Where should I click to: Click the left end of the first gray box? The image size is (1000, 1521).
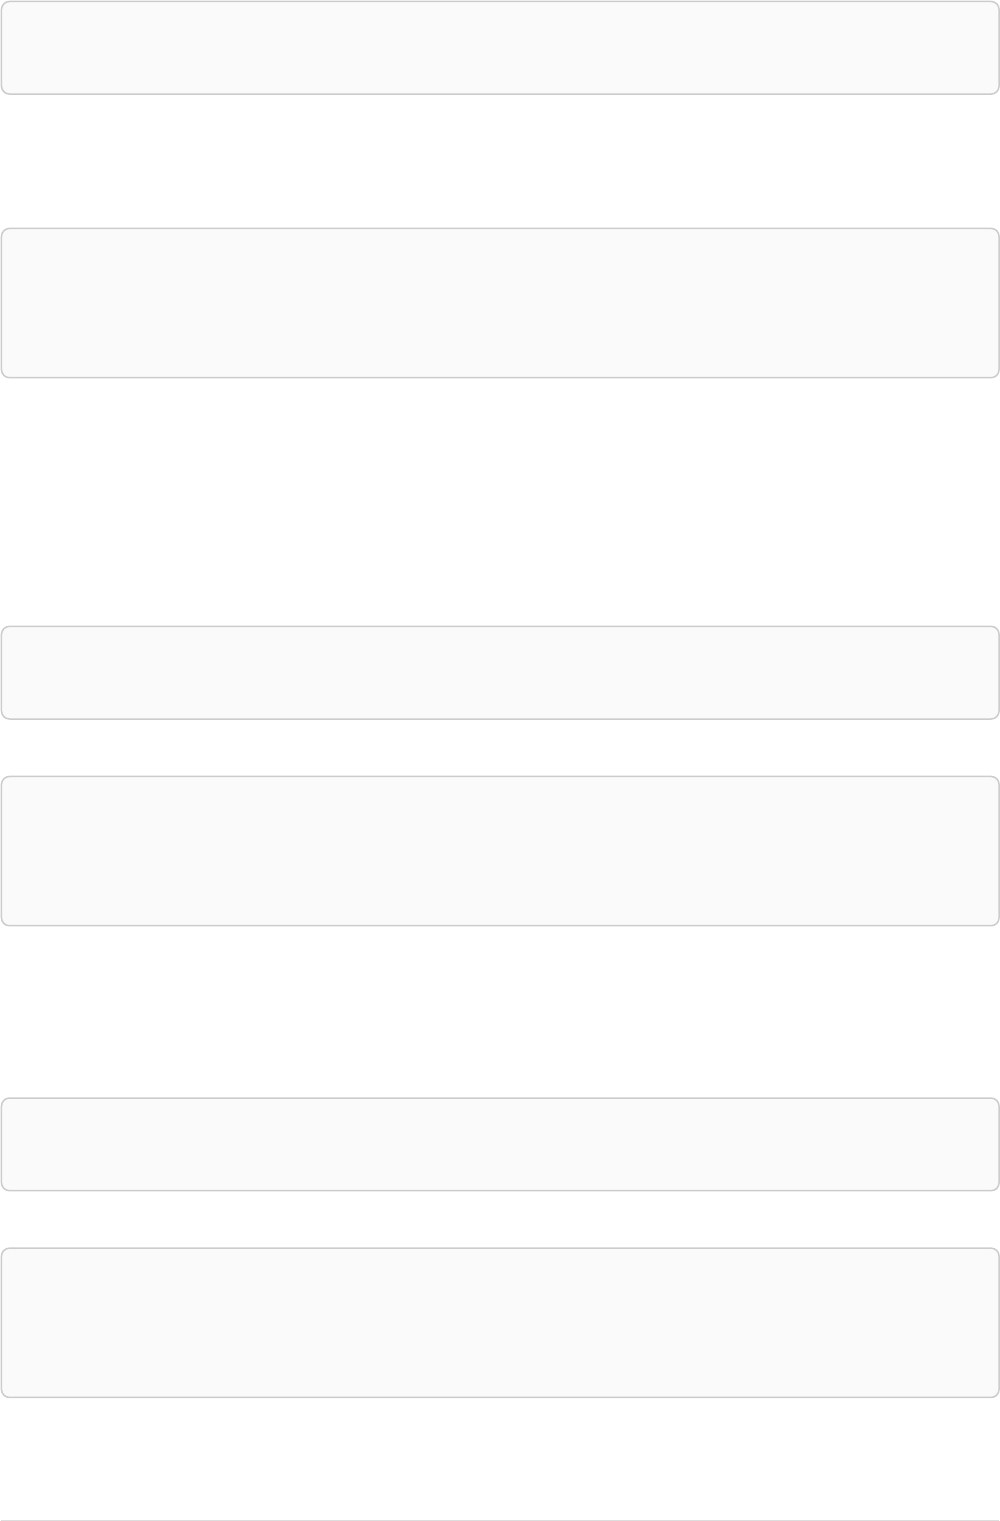[x=20, y=48]
